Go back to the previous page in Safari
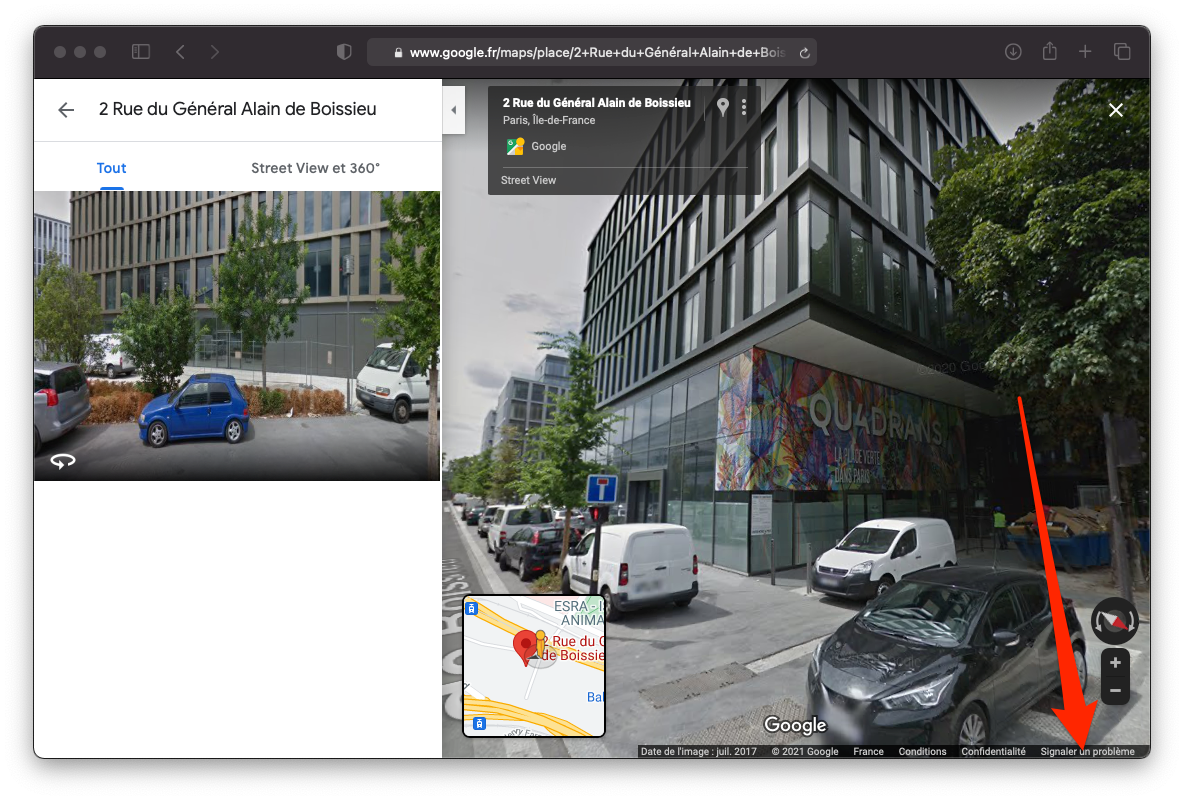 180,51
